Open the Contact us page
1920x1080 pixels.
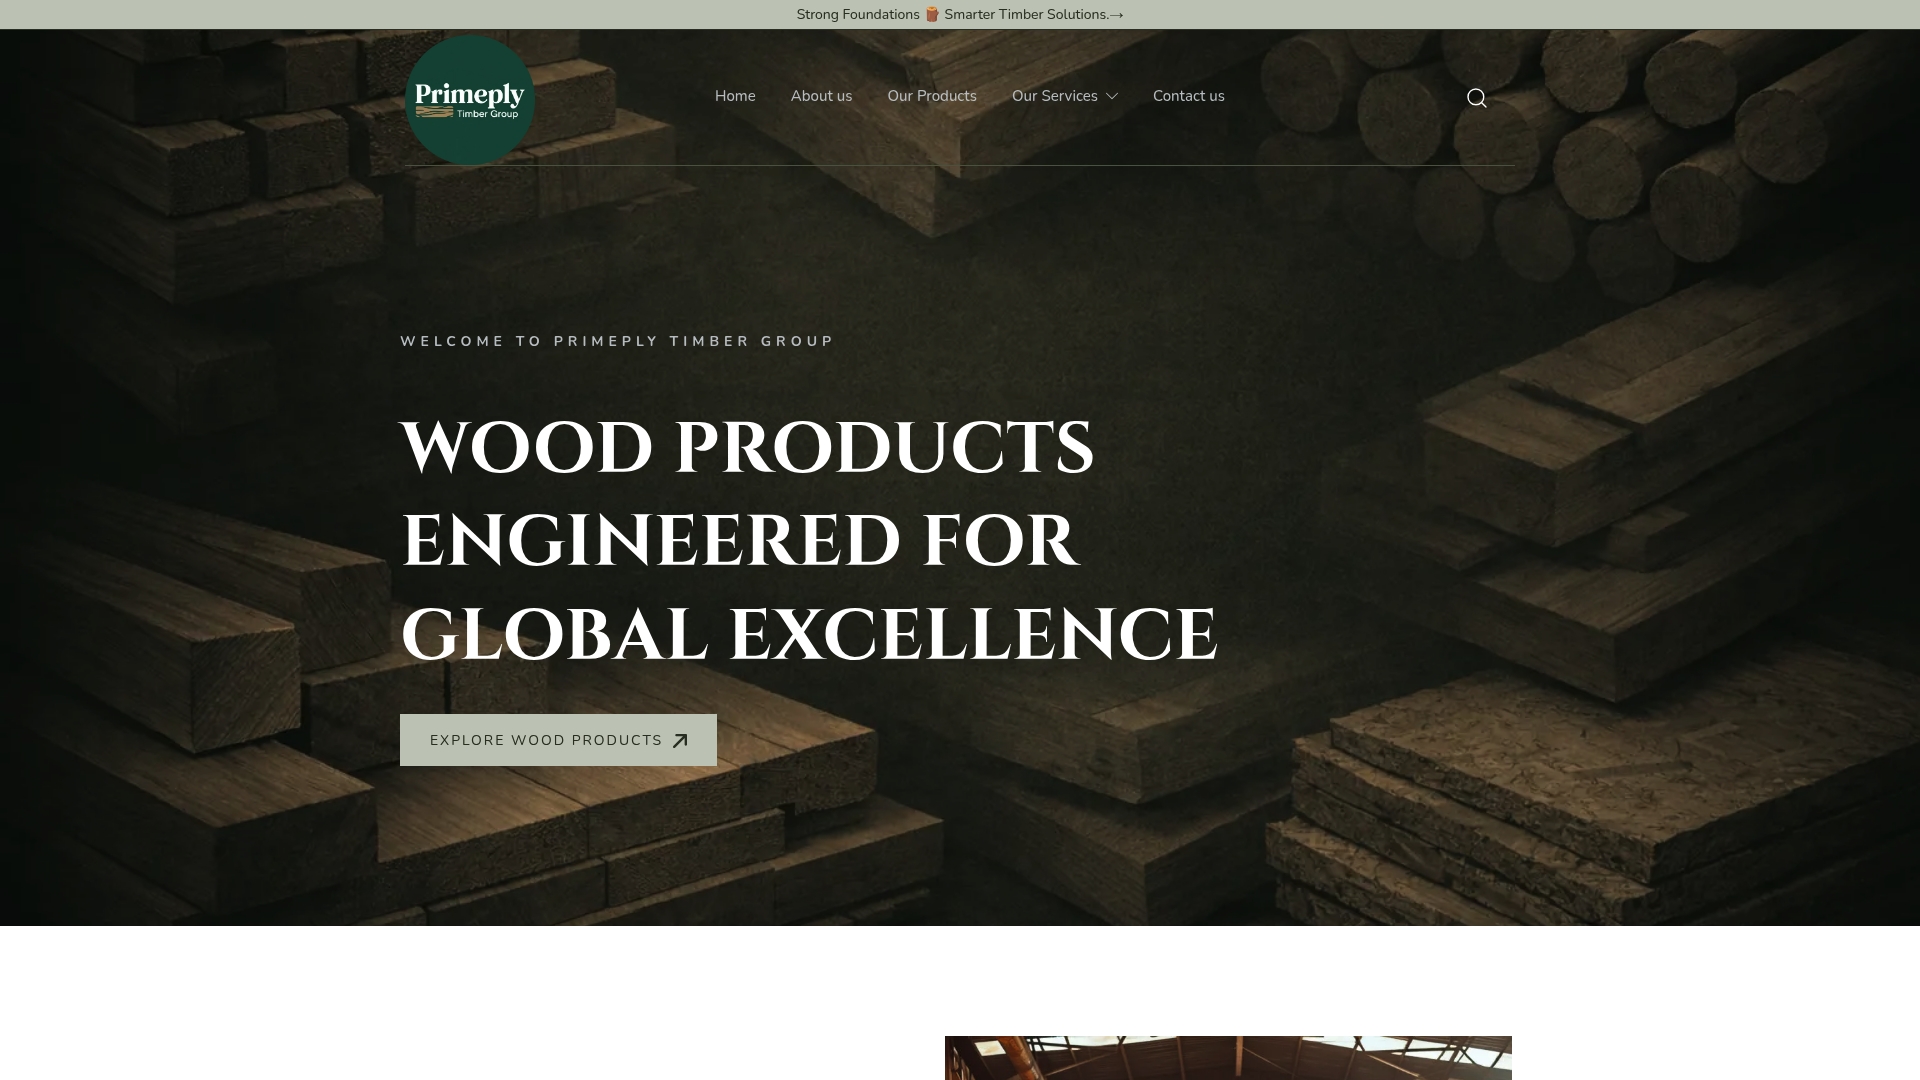tap(1188, 96)
